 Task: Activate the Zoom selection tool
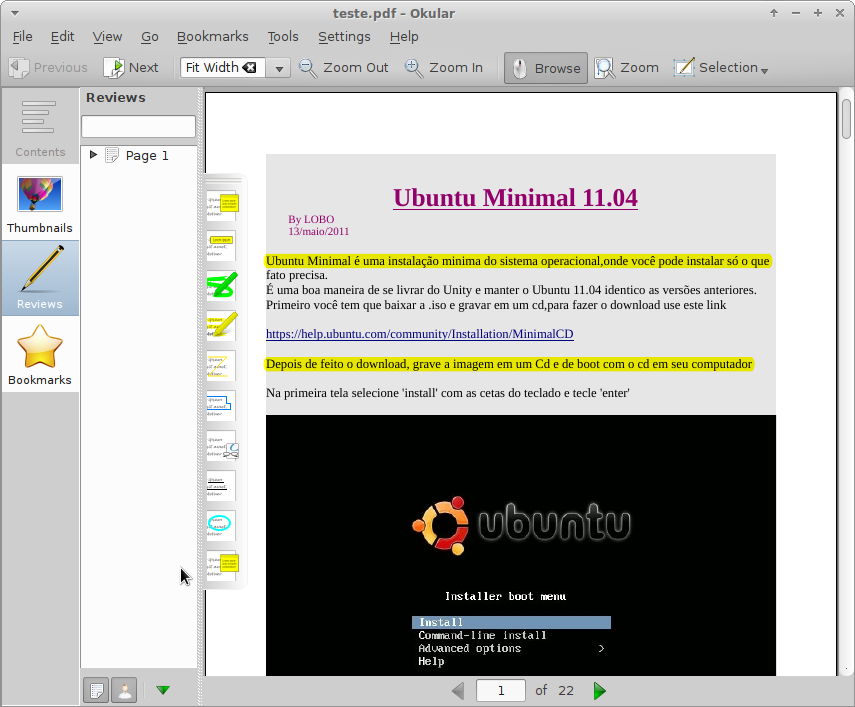click(x=627, y=68)
